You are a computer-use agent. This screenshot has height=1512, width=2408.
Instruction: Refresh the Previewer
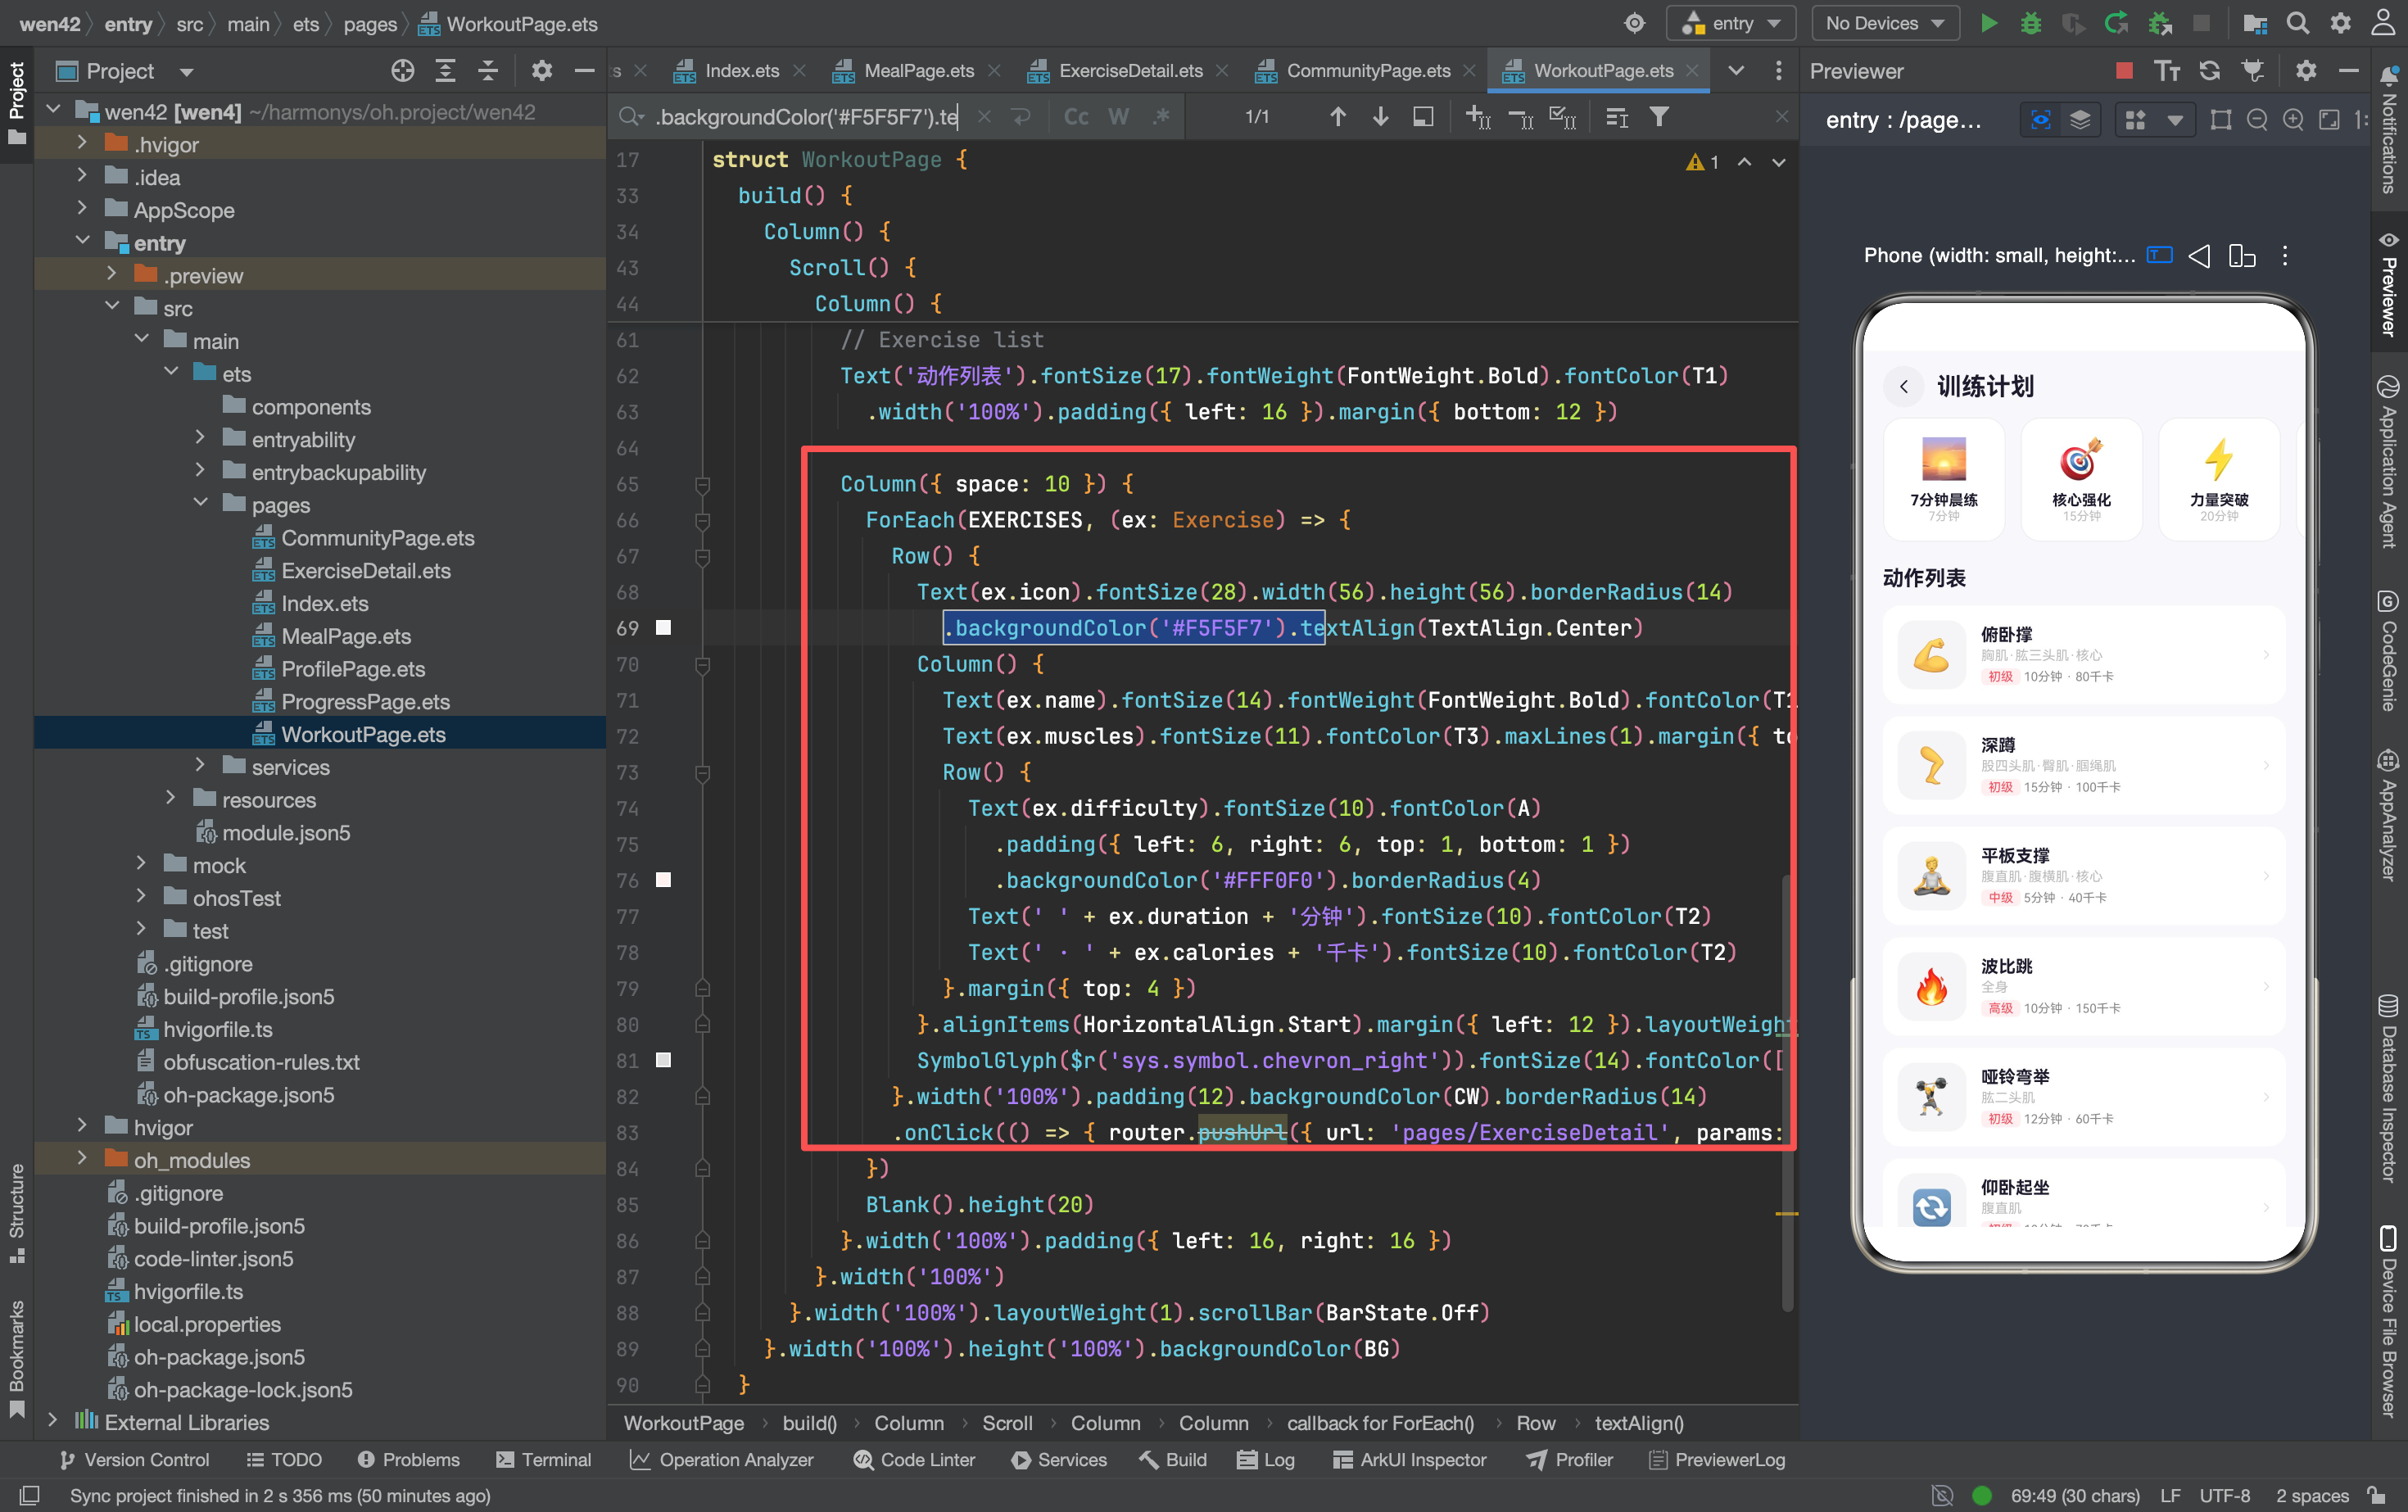2210,70
